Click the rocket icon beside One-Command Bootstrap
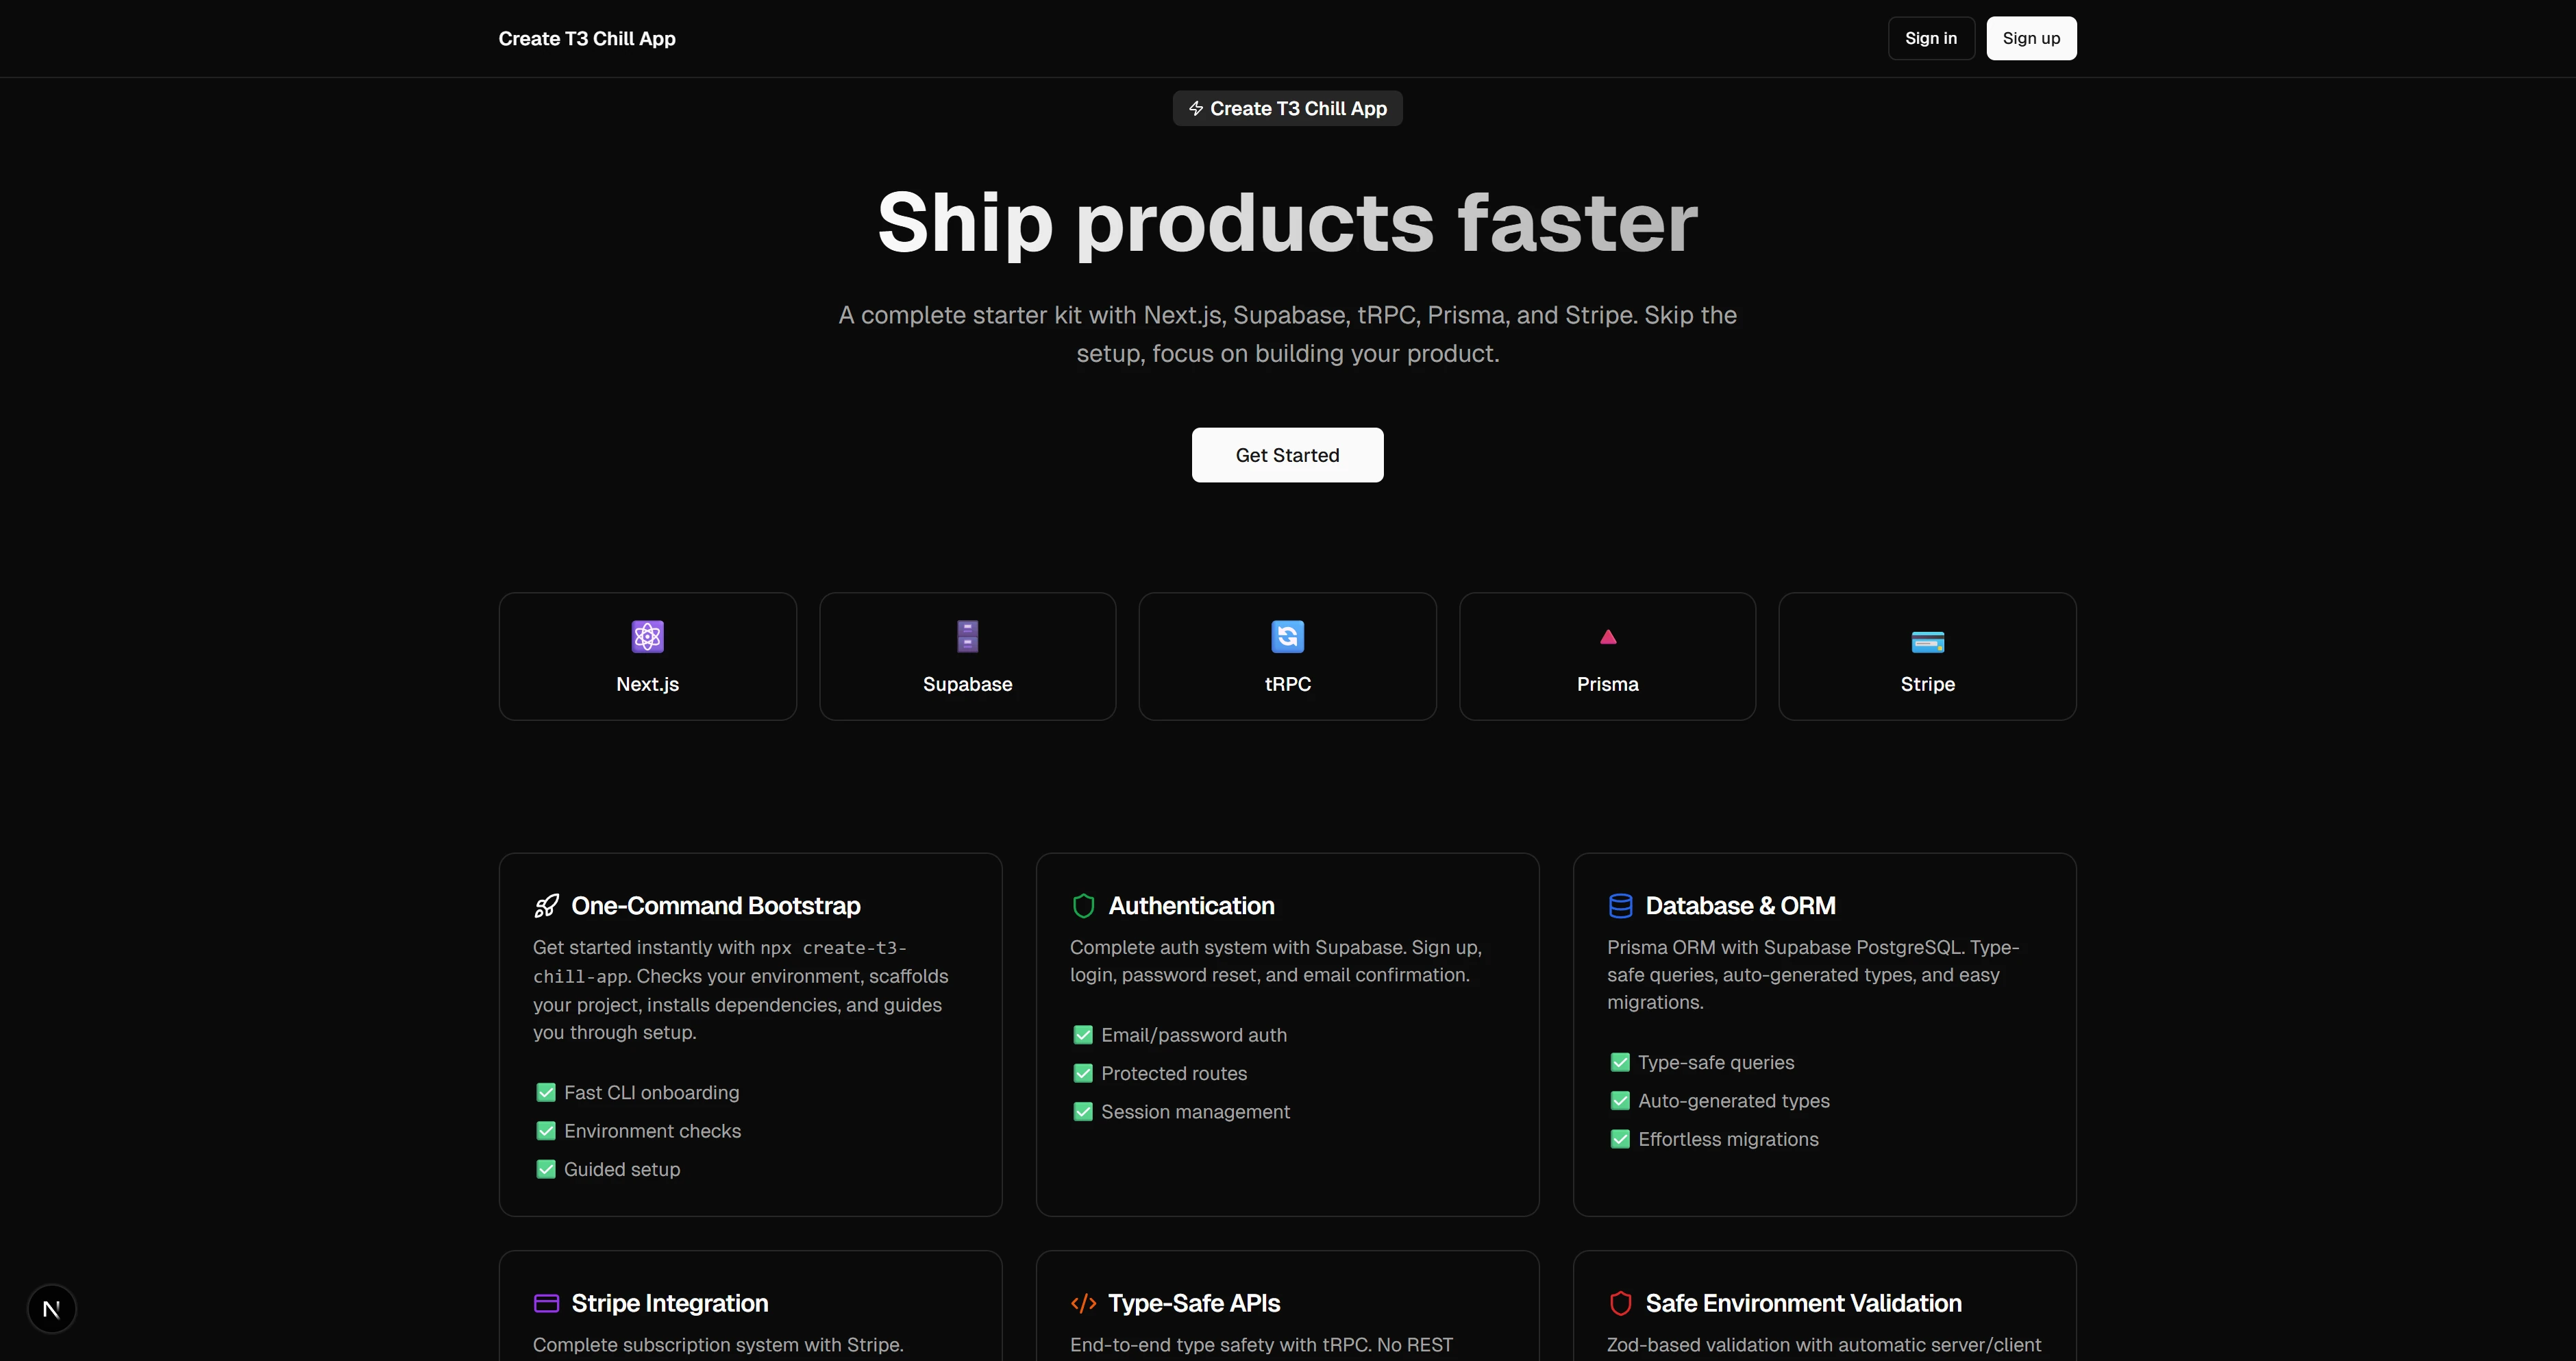This screenshot has width=2576, height=1361. 546,905
